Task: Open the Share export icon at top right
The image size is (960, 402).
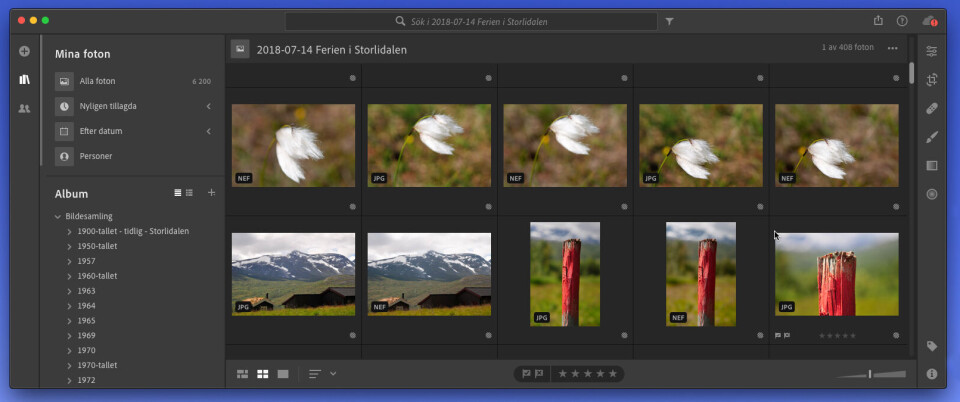Action: tap(879, 21)
